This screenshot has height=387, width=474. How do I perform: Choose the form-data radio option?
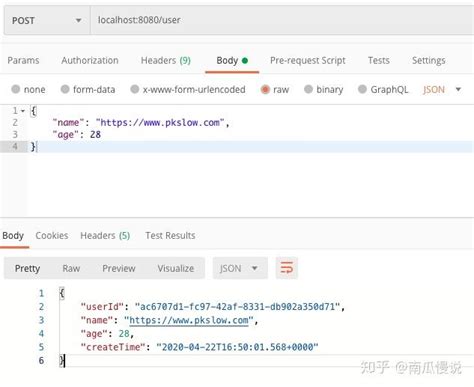[65, 89]
